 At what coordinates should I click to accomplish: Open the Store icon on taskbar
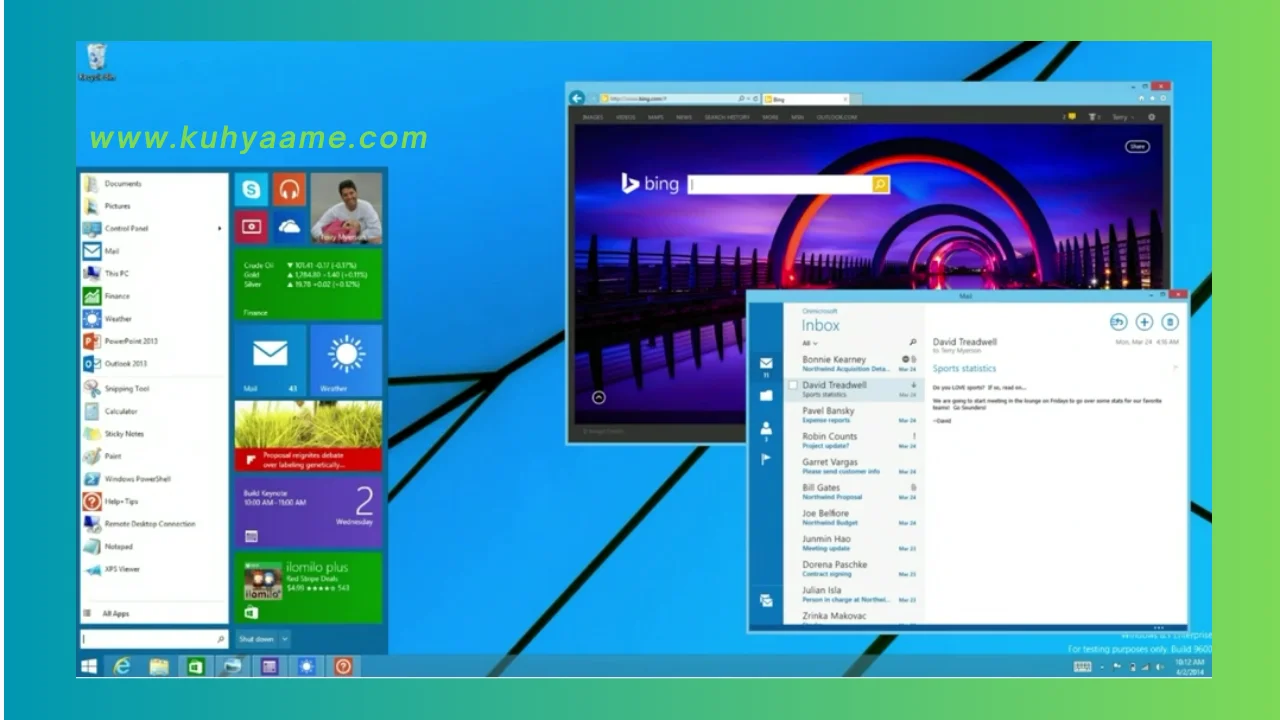pos(196,666)
